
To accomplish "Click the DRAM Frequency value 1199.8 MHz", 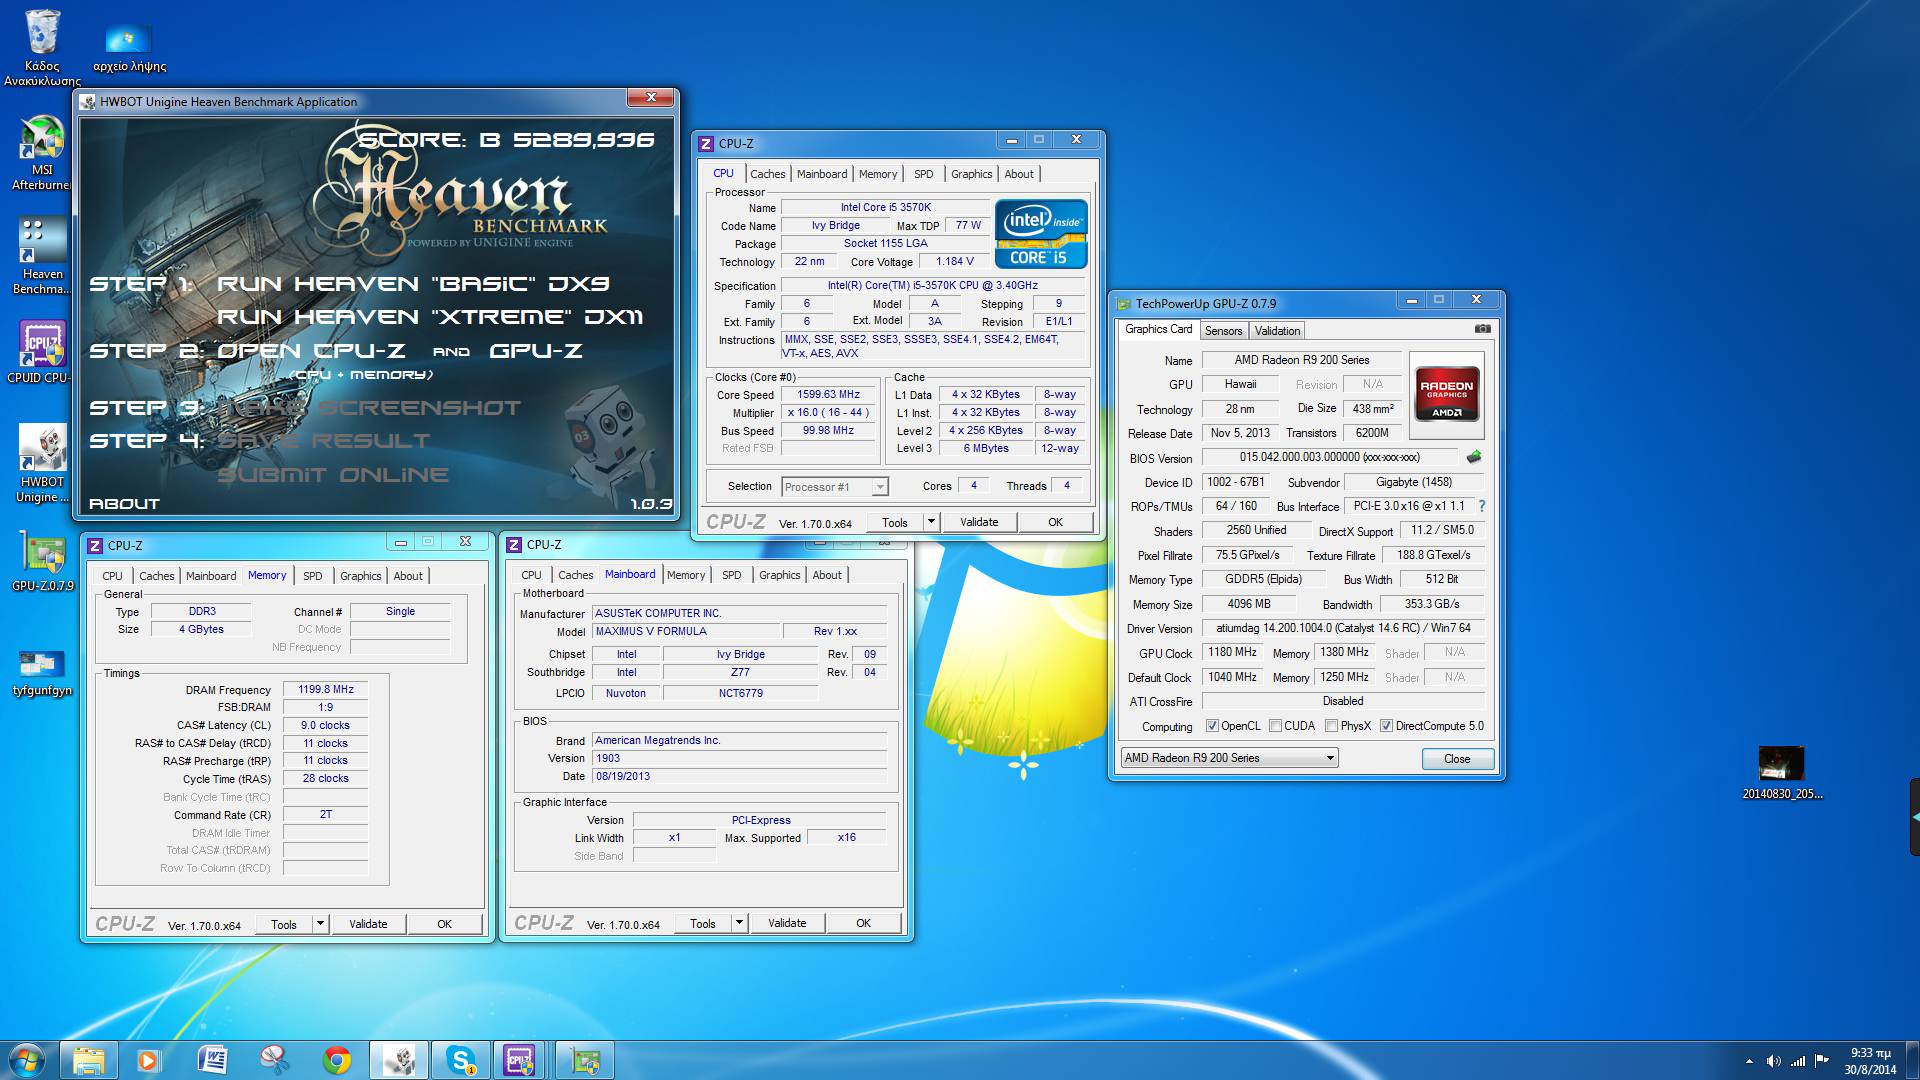I will (x=326, y=690).
